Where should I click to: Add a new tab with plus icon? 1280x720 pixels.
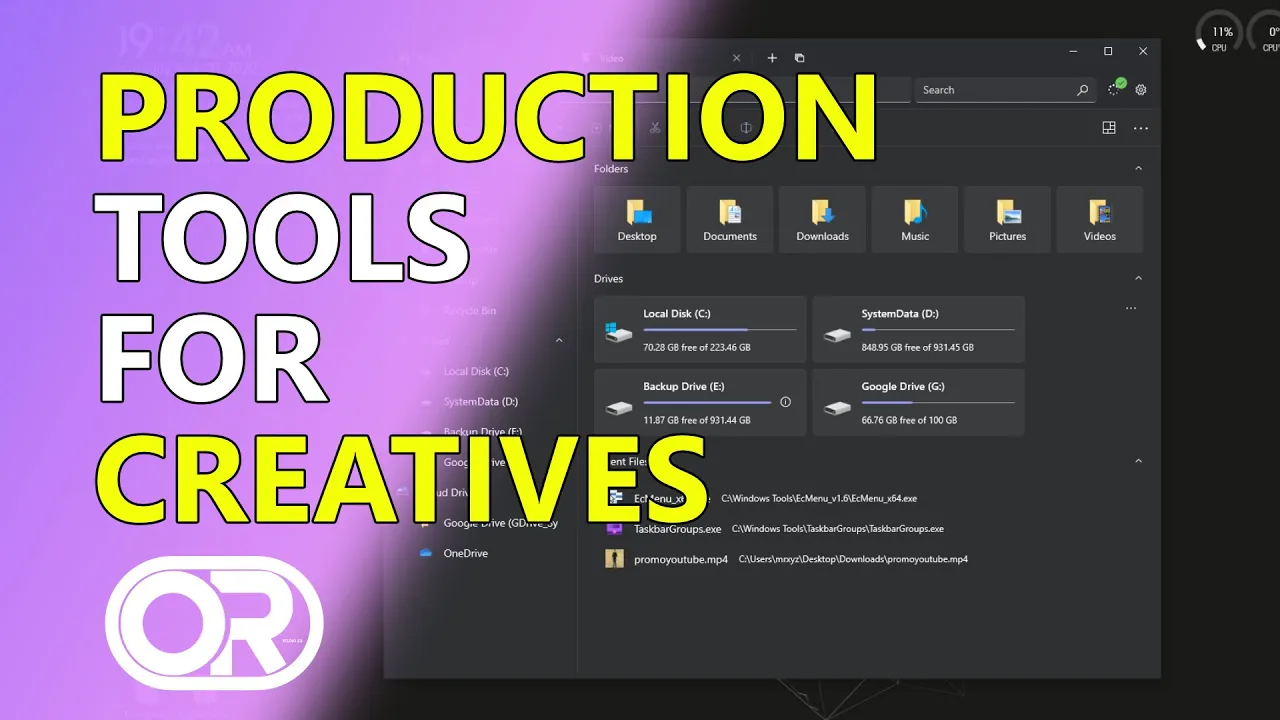coord(772,58)
